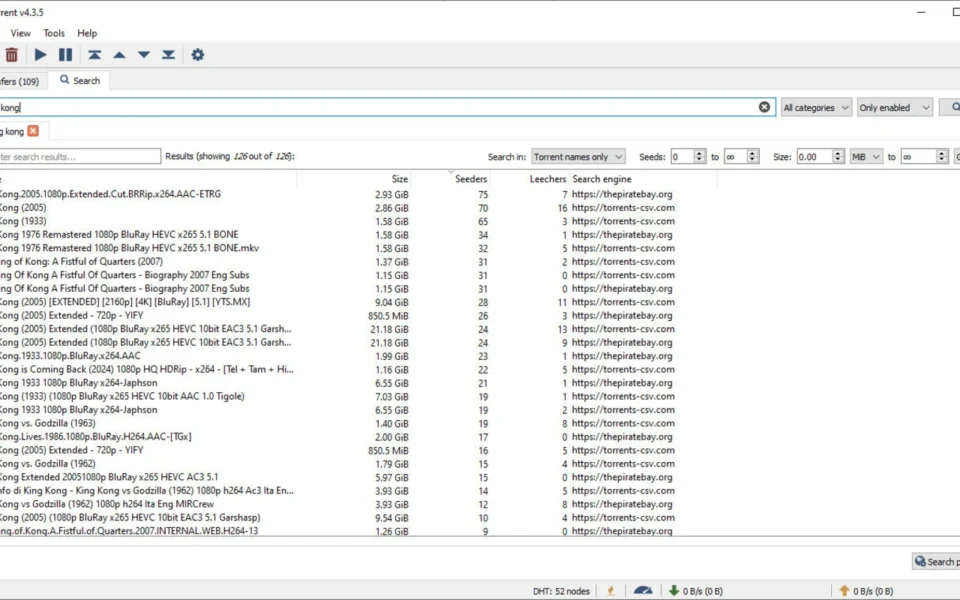Open the View menu
The width and height of the screenshot is (960, 600).
20,33
